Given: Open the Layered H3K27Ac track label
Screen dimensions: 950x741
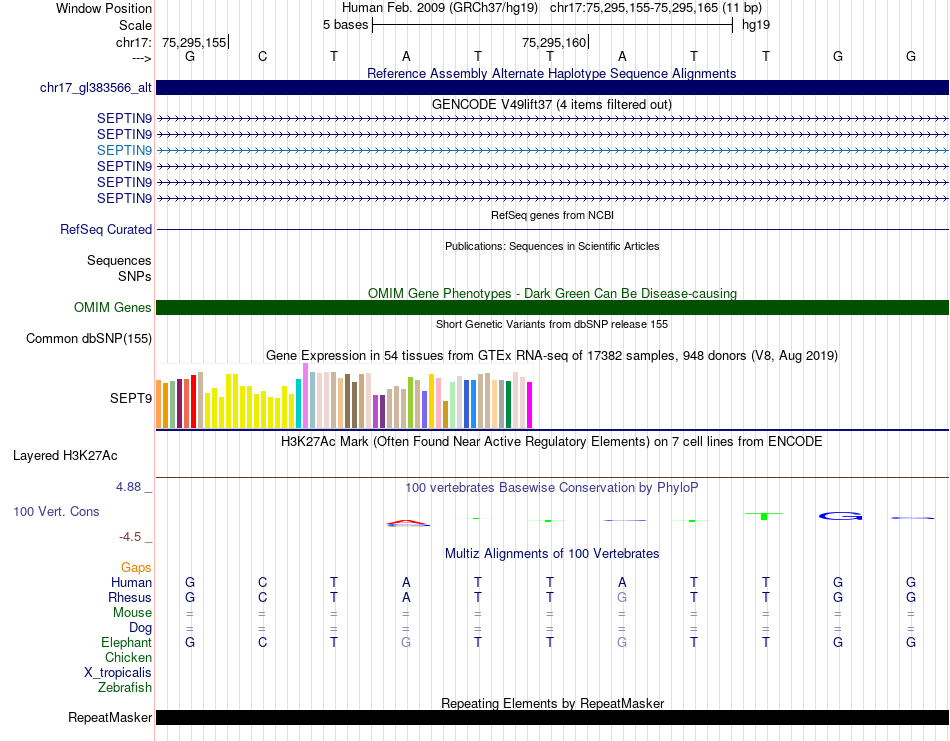Looking at the screenshot, I should 65,456.
